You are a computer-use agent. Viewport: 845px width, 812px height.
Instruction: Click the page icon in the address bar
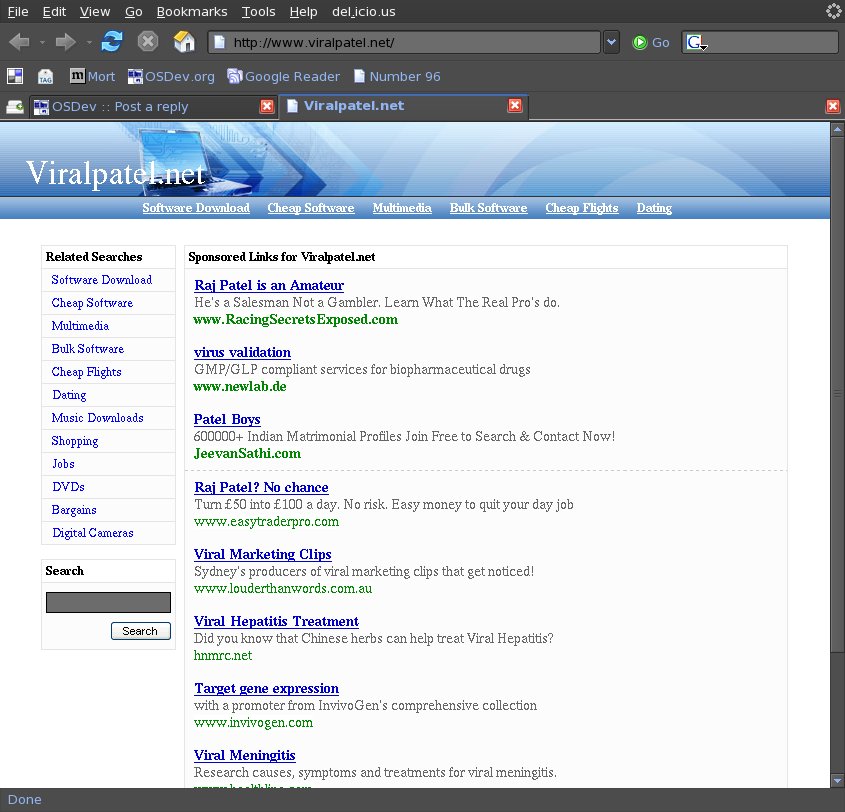pyautogui.click(x=219, y=42)
